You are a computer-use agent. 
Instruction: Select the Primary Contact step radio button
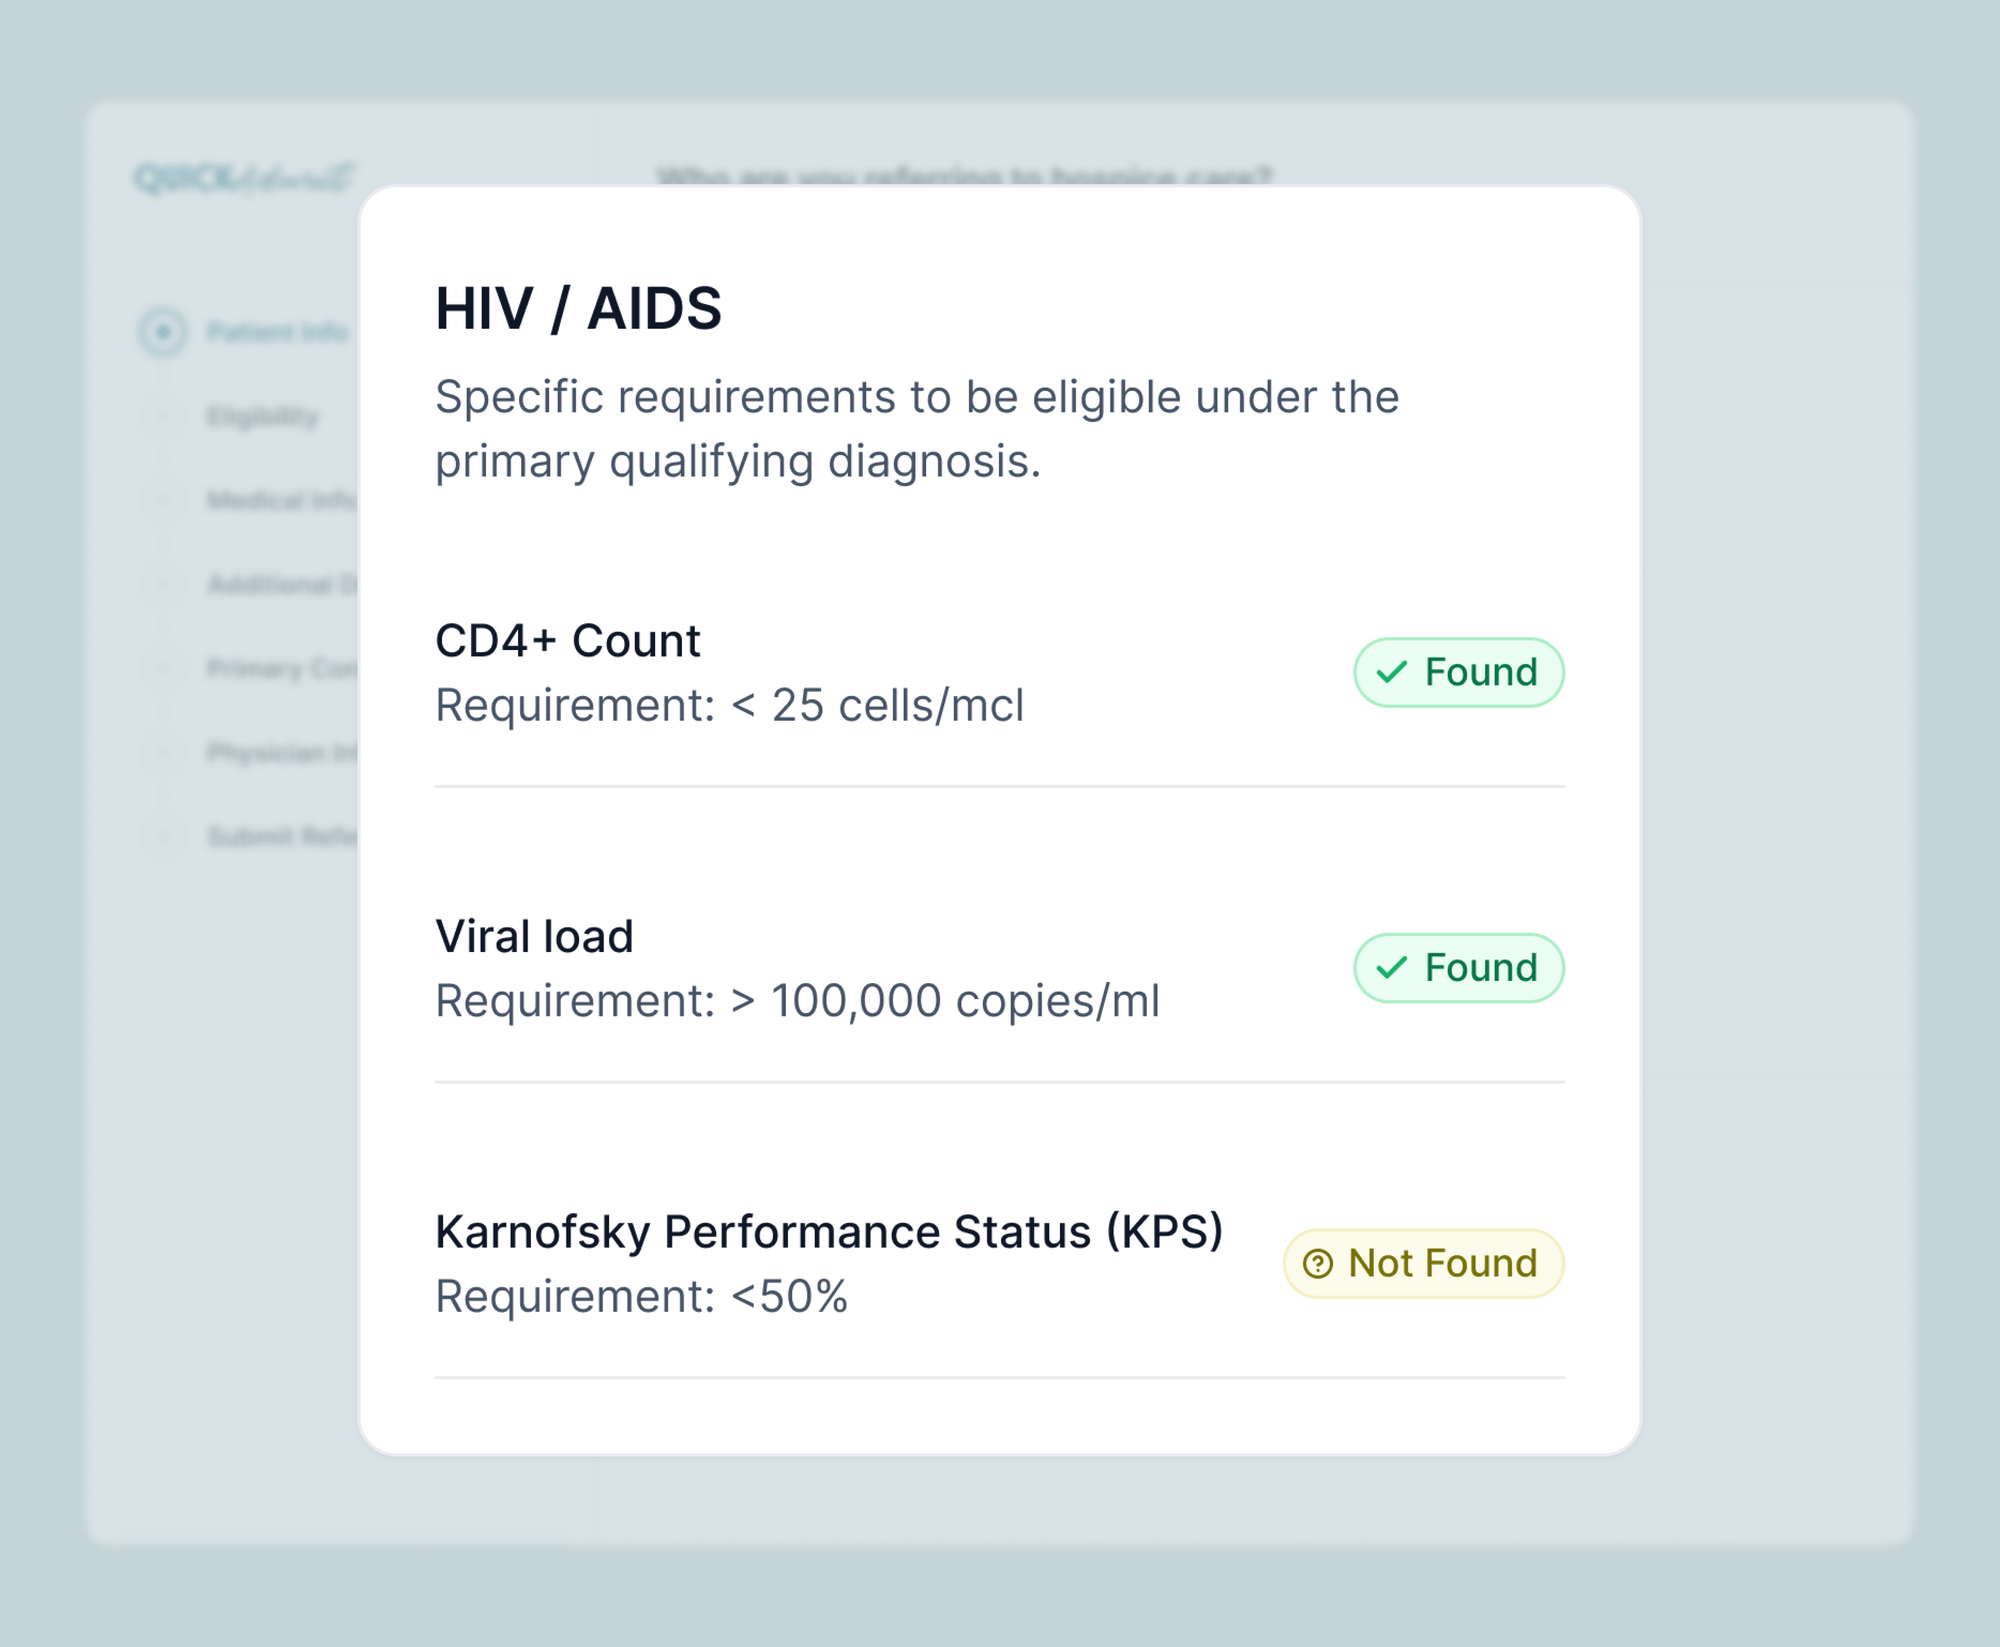pos(163,669)
